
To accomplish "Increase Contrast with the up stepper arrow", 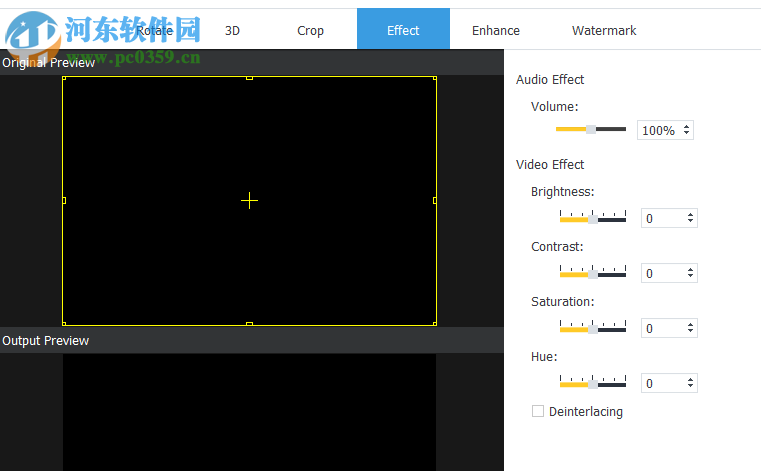I will pyautogui.click(x=690, y=270).
